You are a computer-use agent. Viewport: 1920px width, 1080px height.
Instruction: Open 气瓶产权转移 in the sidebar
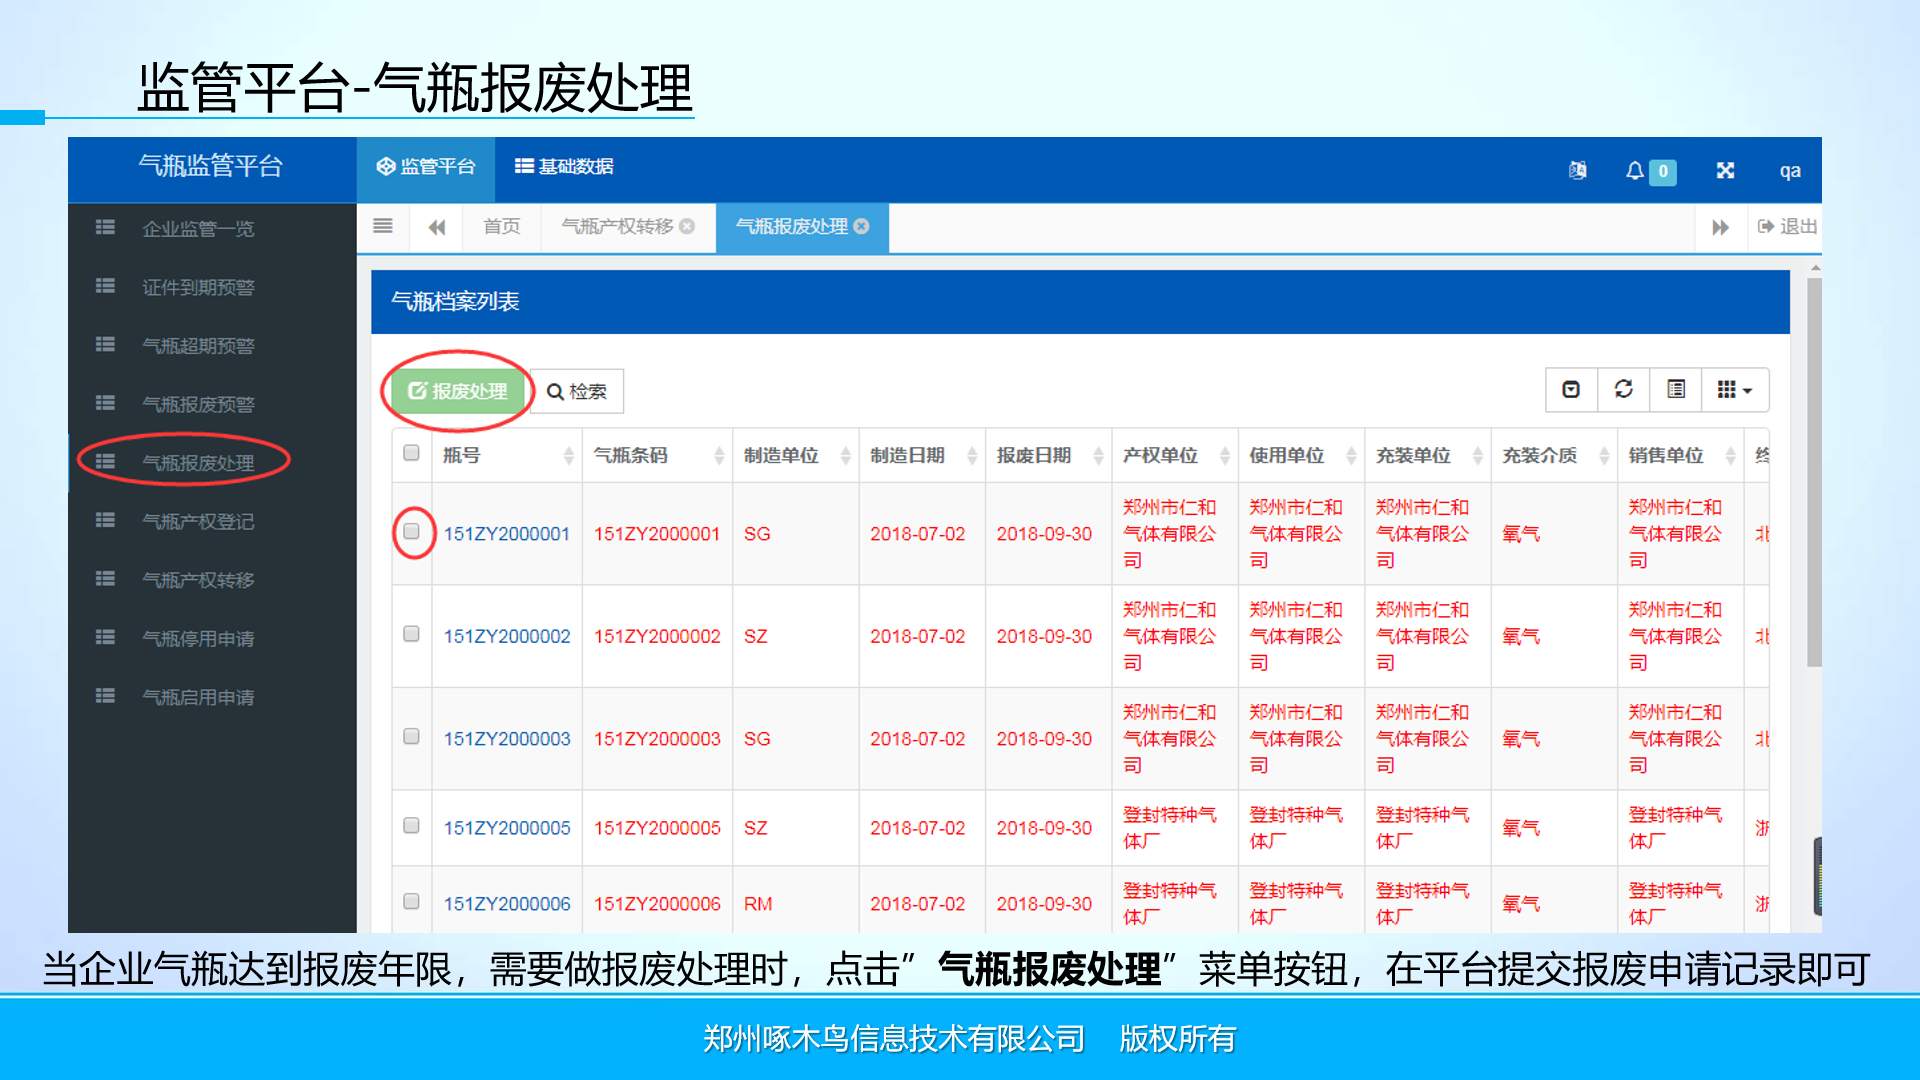(x=198, y=580)
